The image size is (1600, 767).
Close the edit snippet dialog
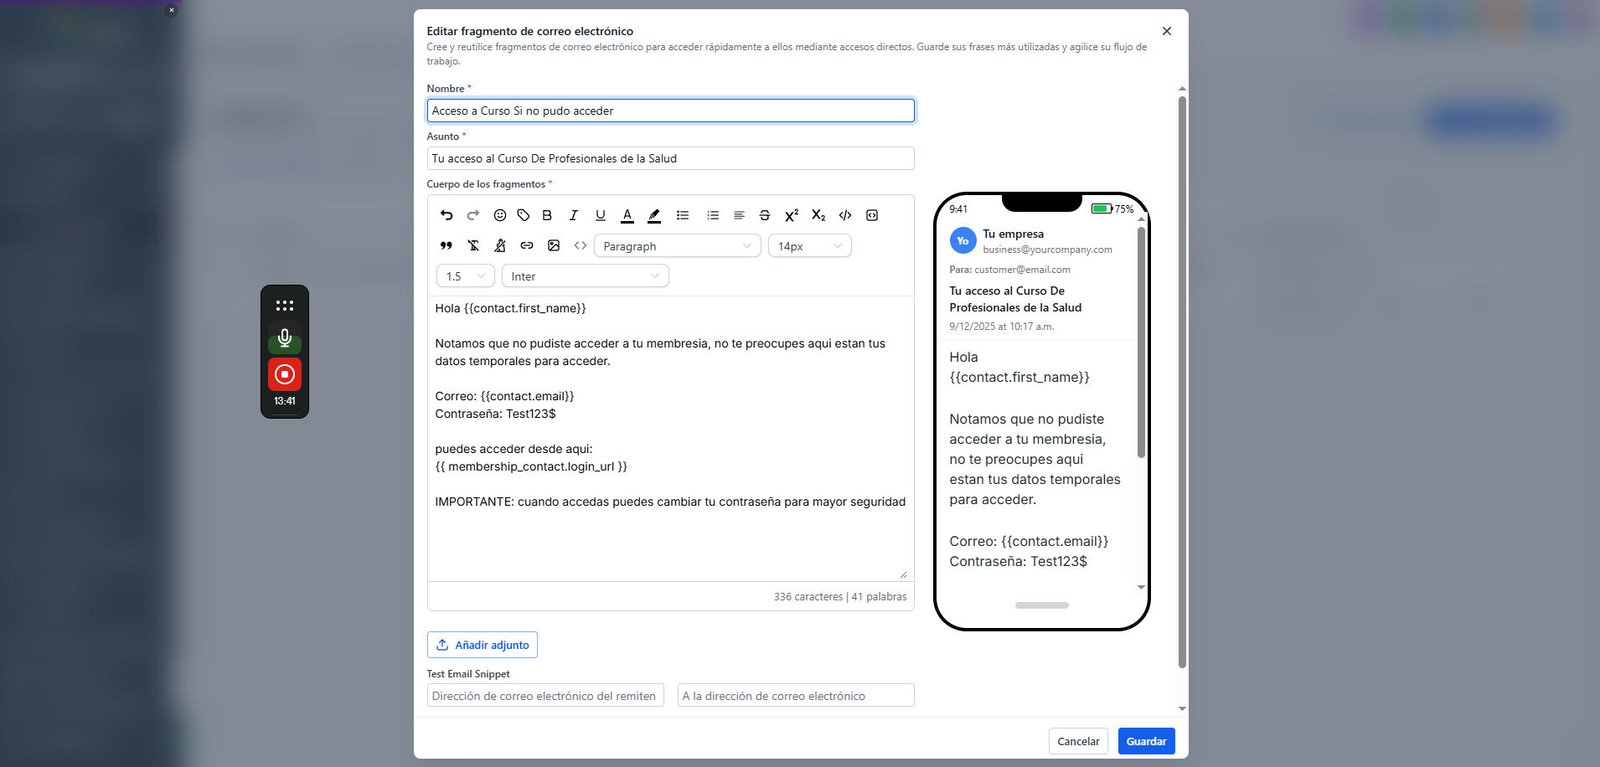1166,31
